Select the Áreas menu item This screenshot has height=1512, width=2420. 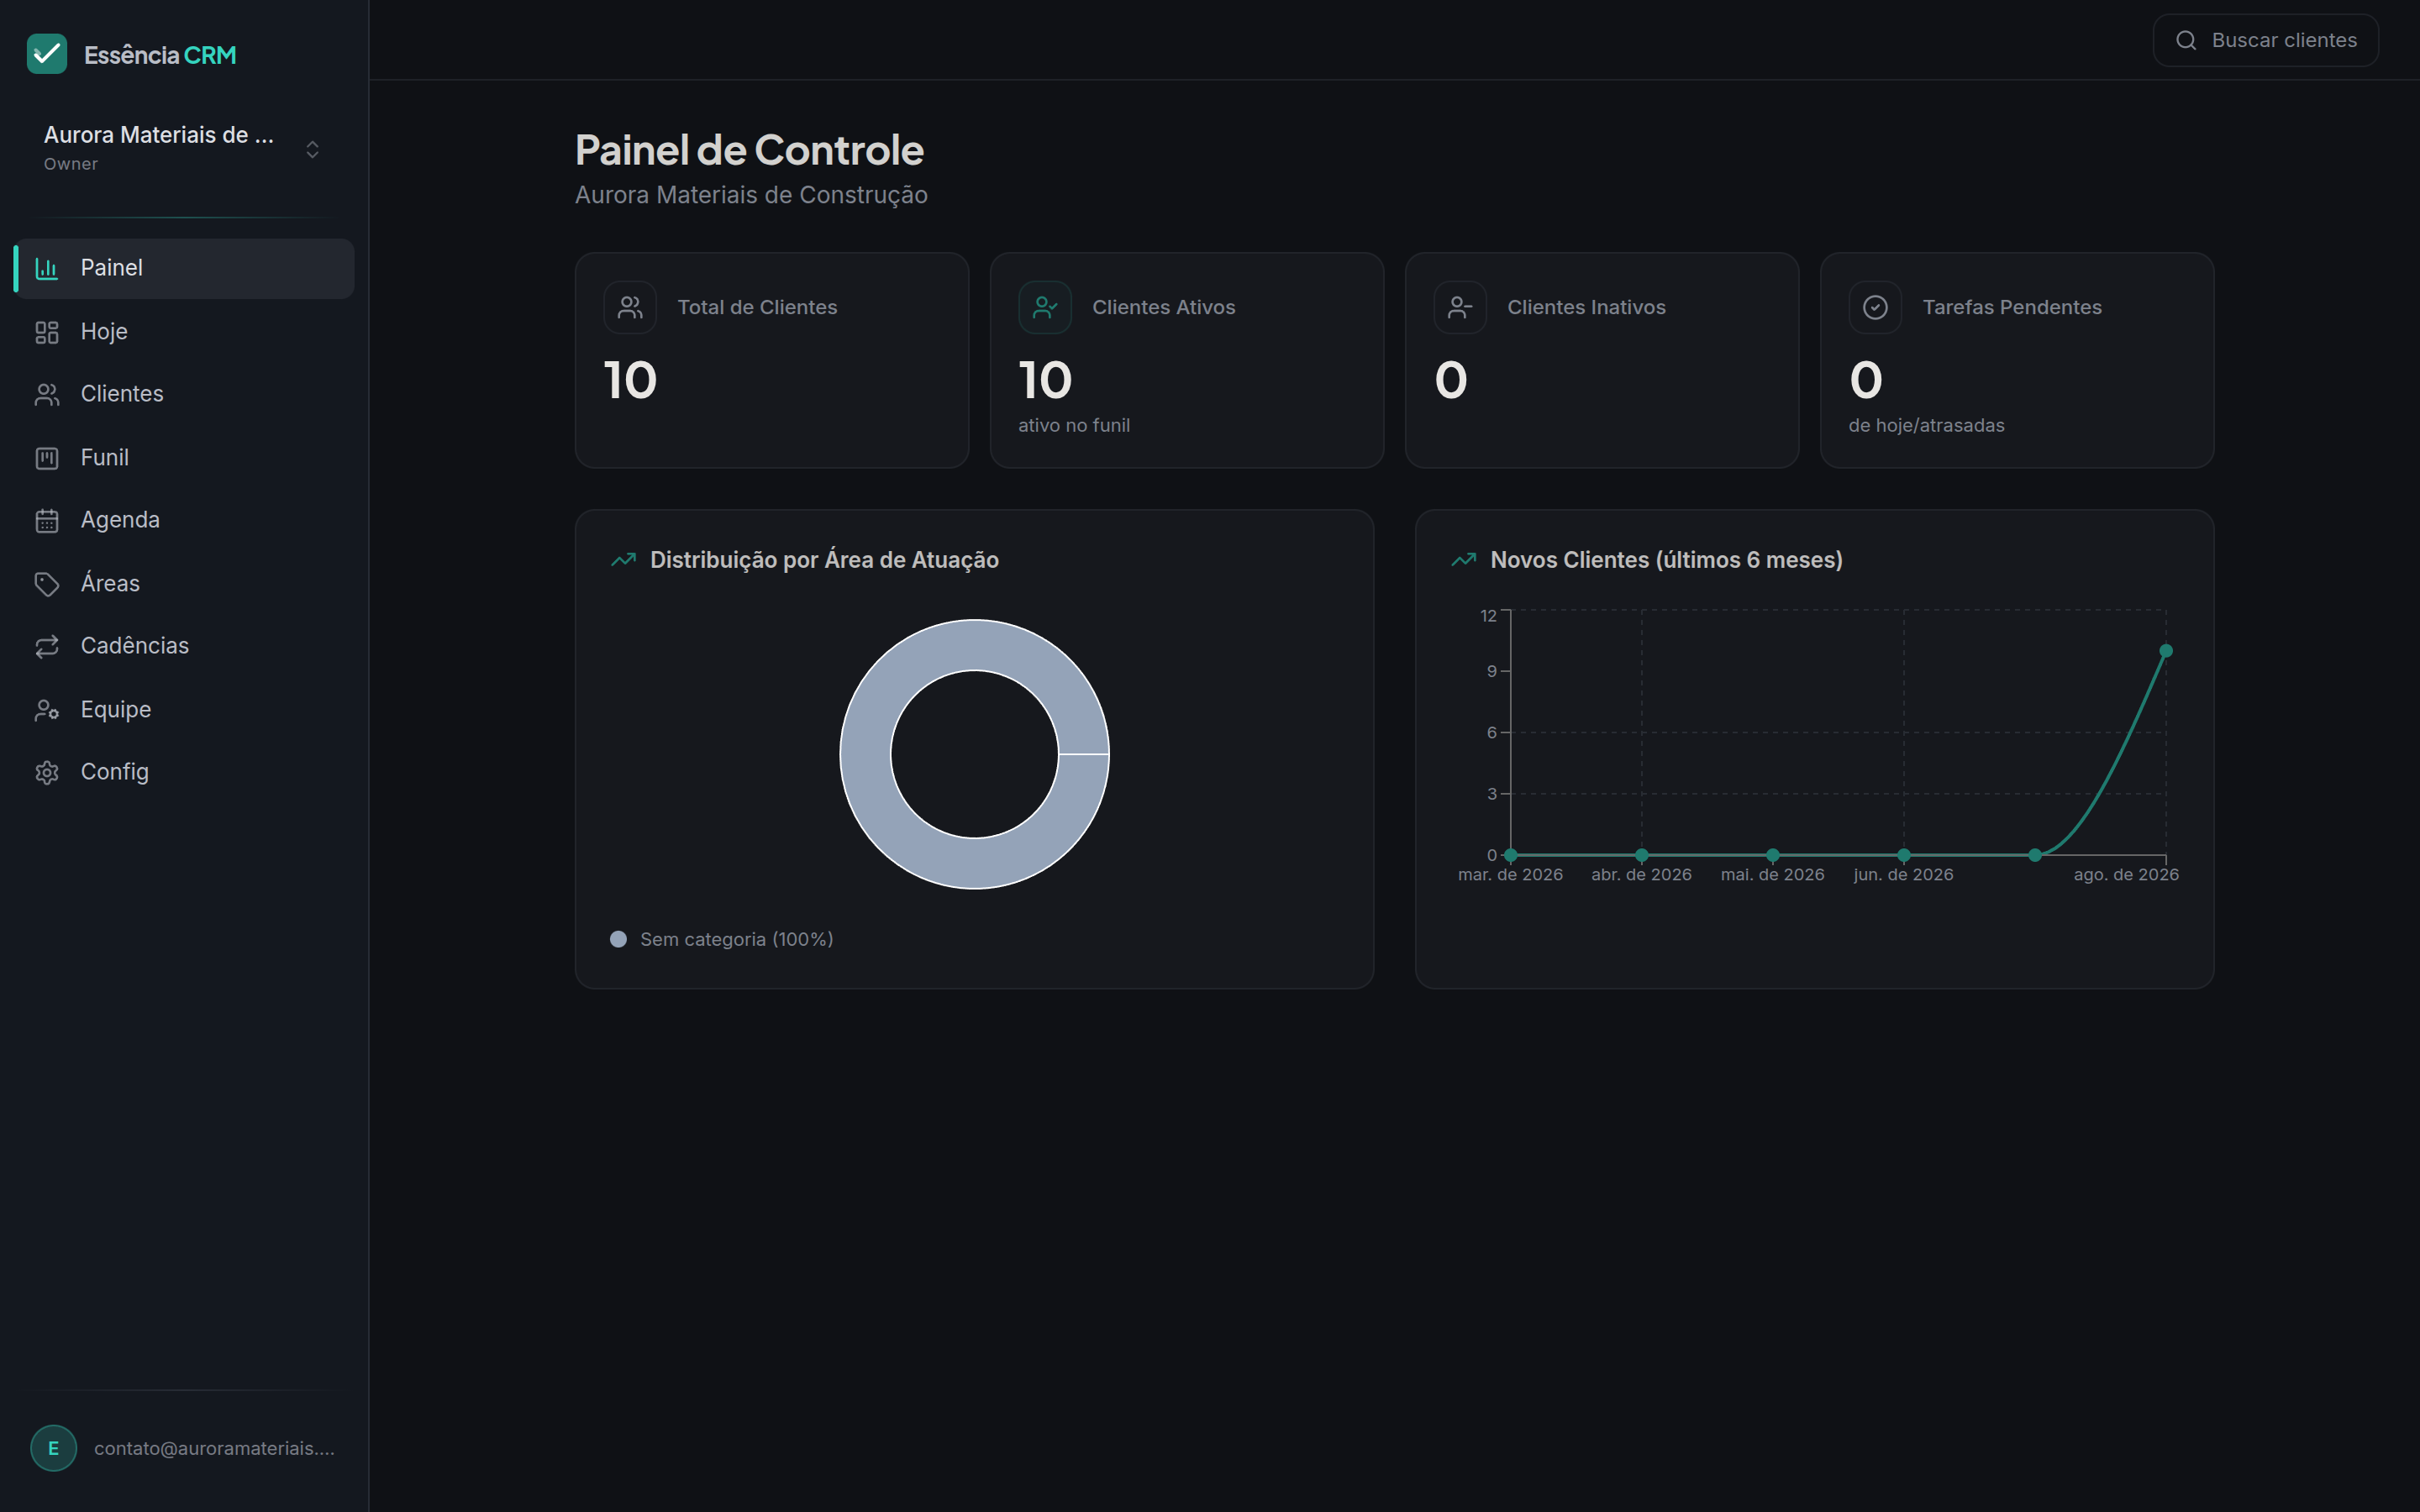pyautogui.click(x=184, y=584)
